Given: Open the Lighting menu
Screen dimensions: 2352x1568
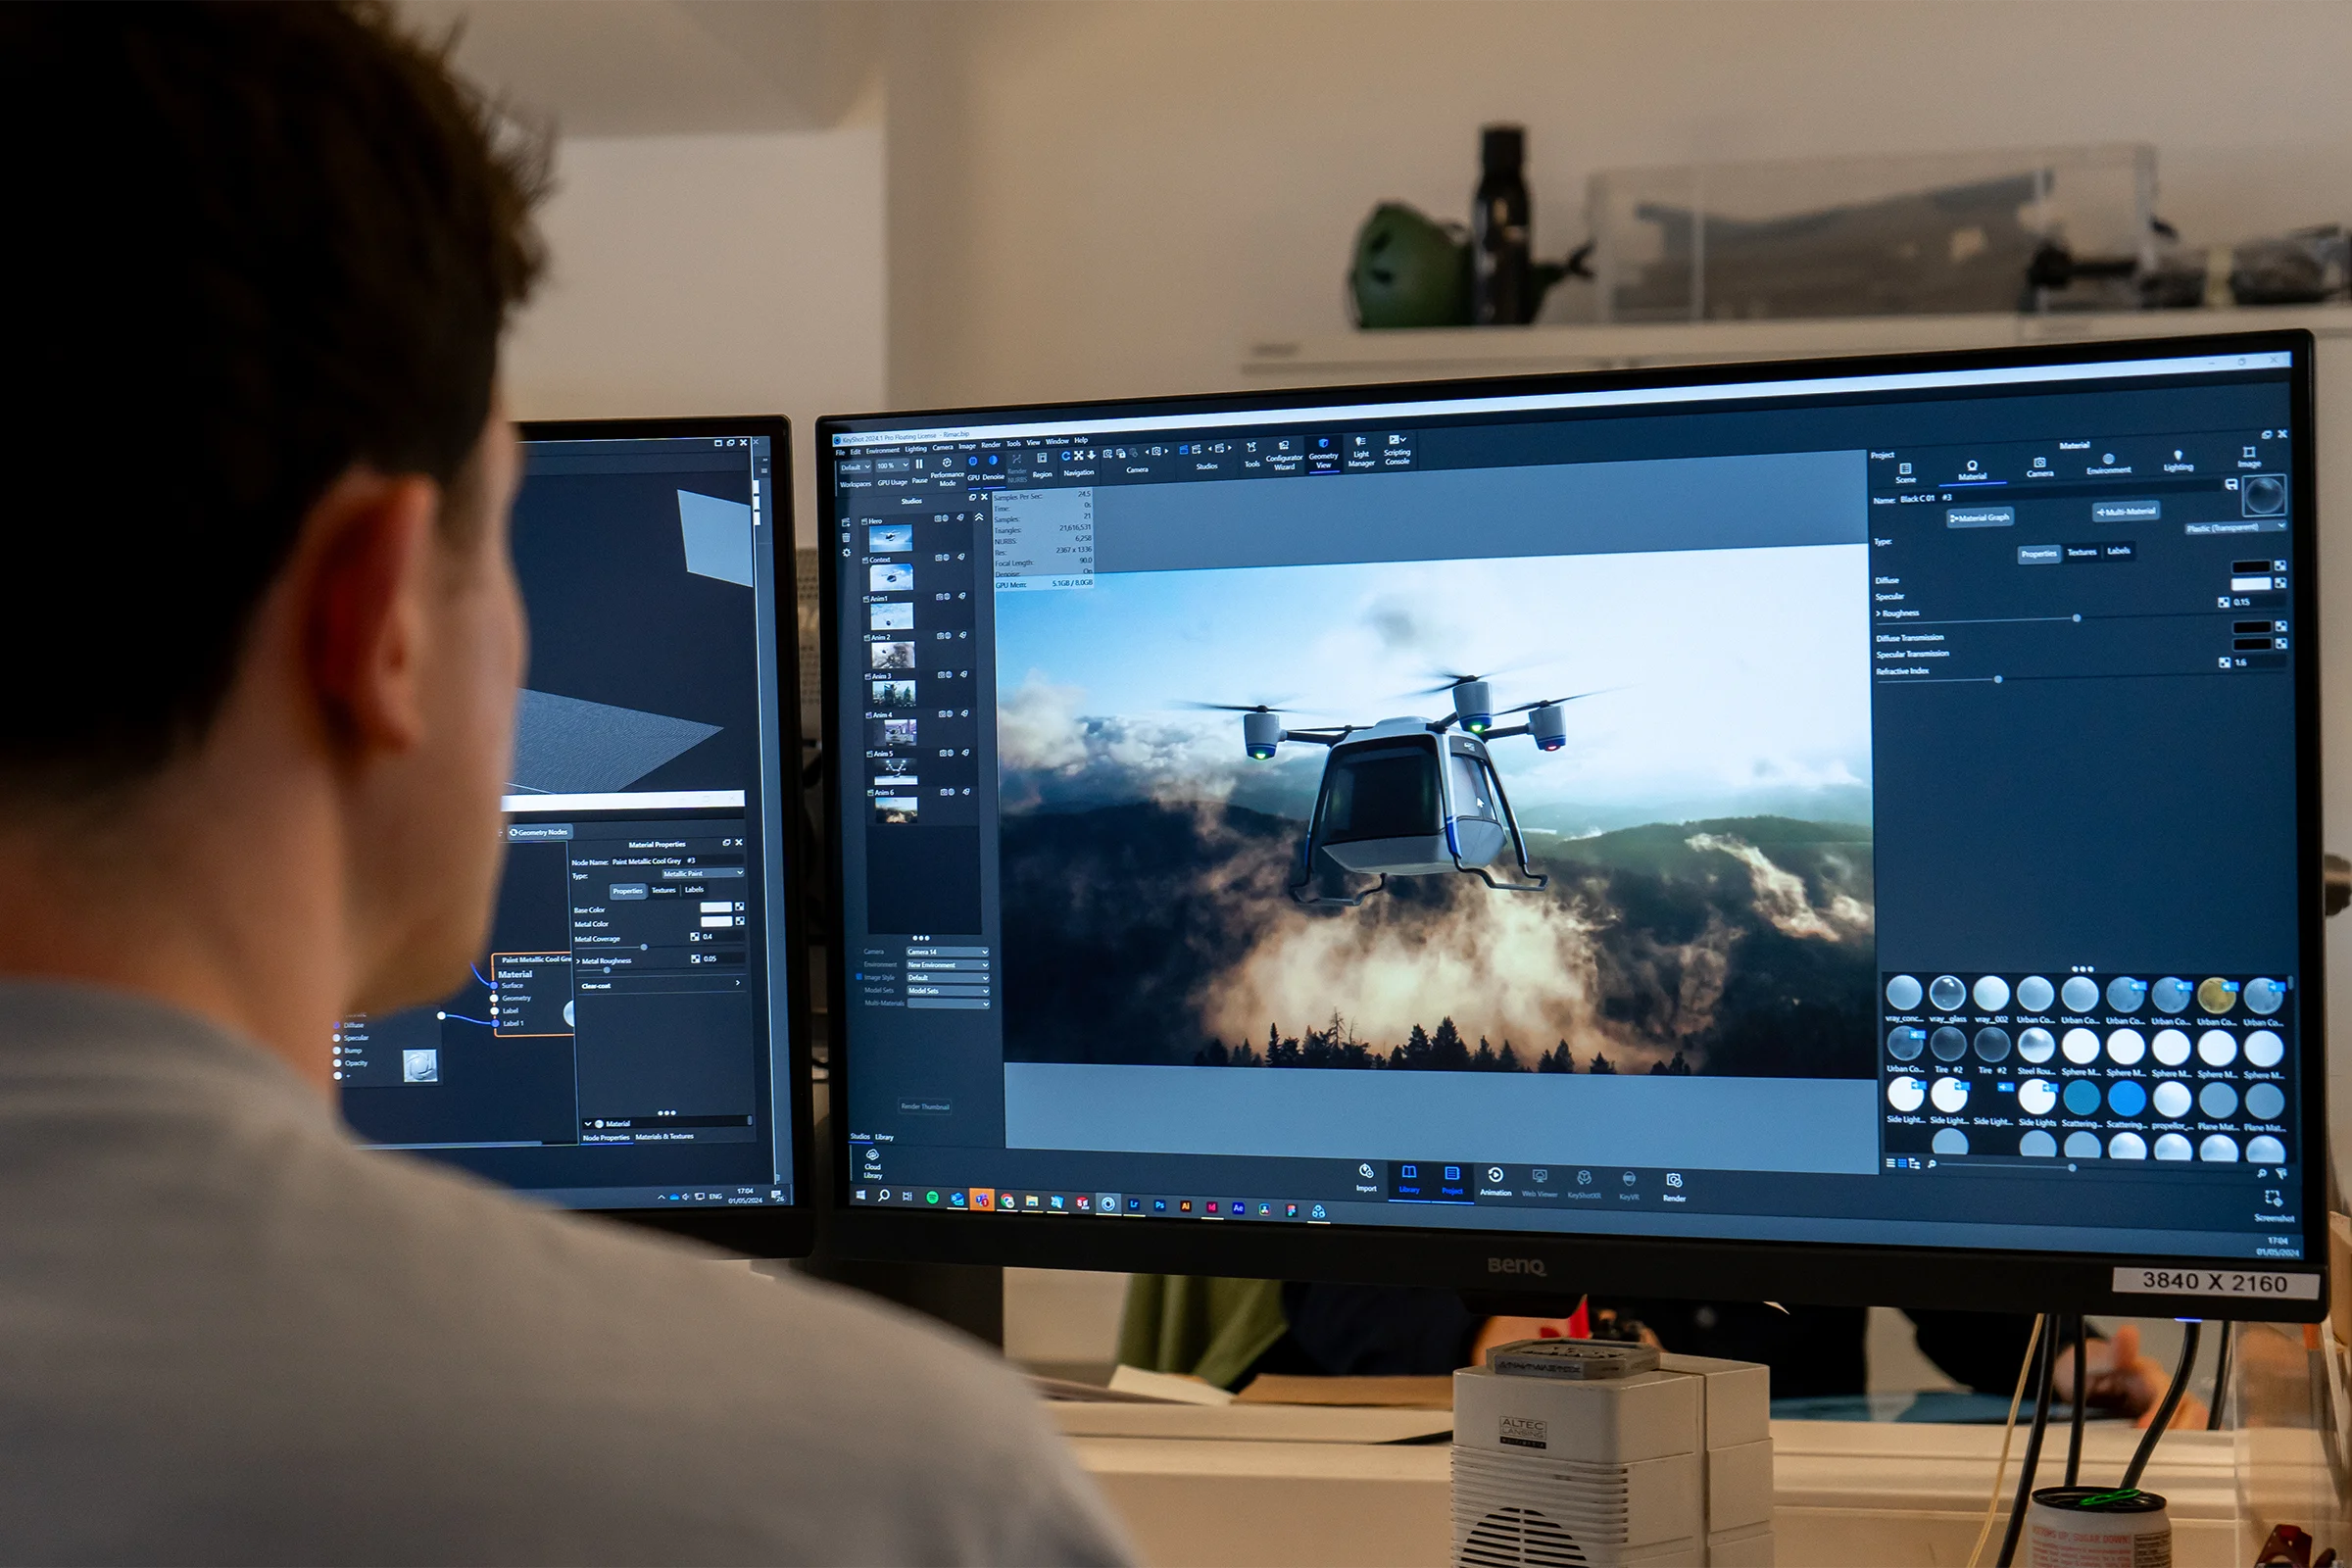Looking at the screenshot, I should (915, 449).
